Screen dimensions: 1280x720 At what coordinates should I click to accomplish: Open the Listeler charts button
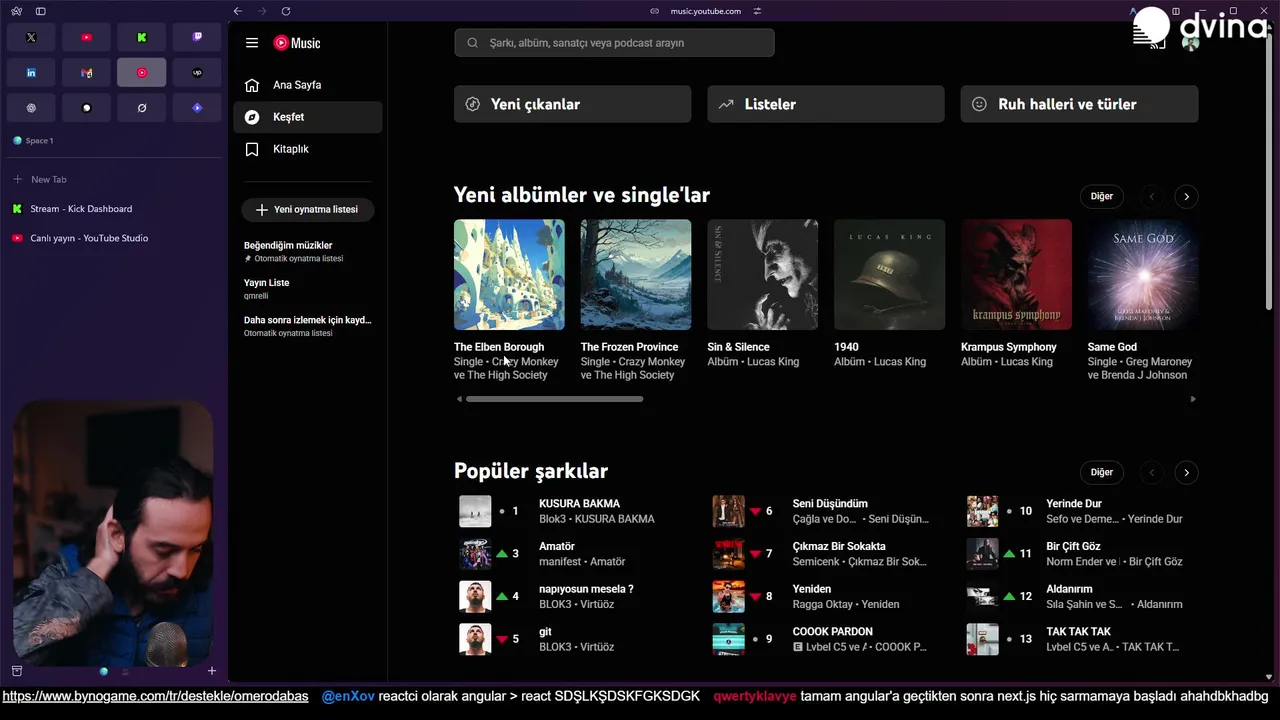[x=826, y=104]
